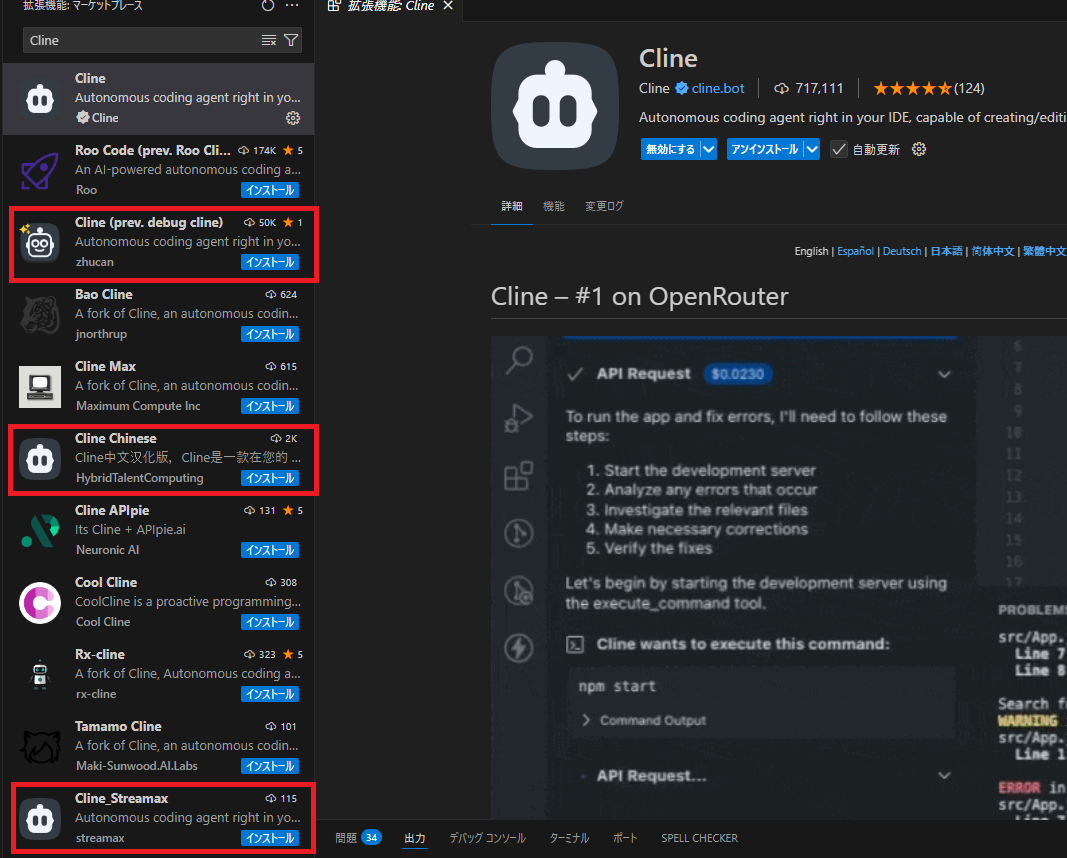
Task: Open 日本語 readme link
Action: (x=947, y=251)
